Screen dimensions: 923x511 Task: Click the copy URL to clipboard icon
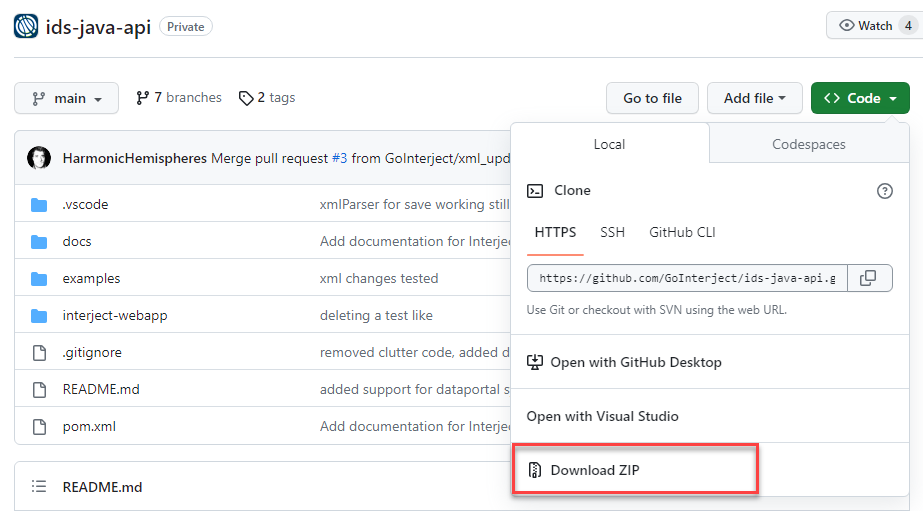pos(868,278)
